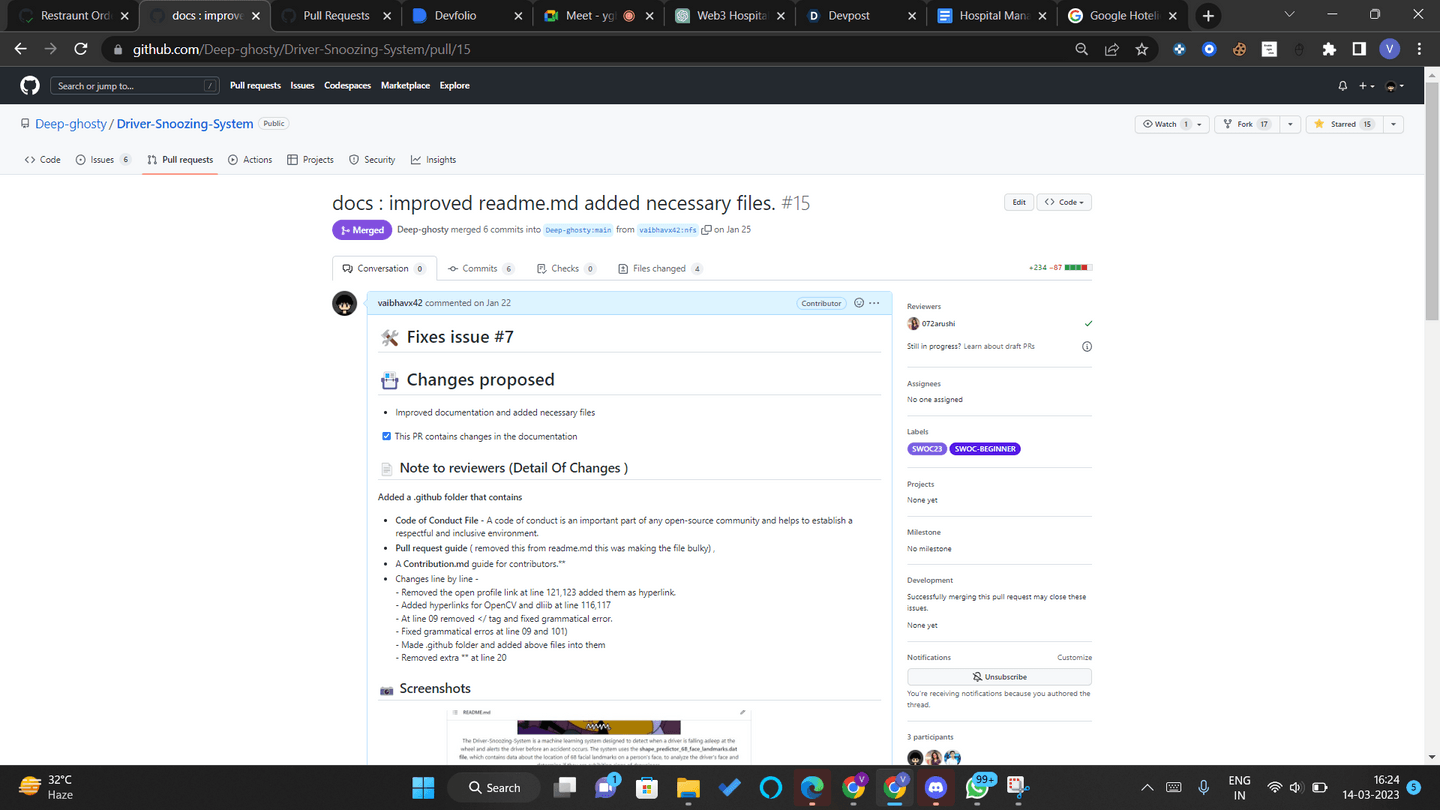
Task: Open Discord from the taskbar
Action: pos(936,788)
